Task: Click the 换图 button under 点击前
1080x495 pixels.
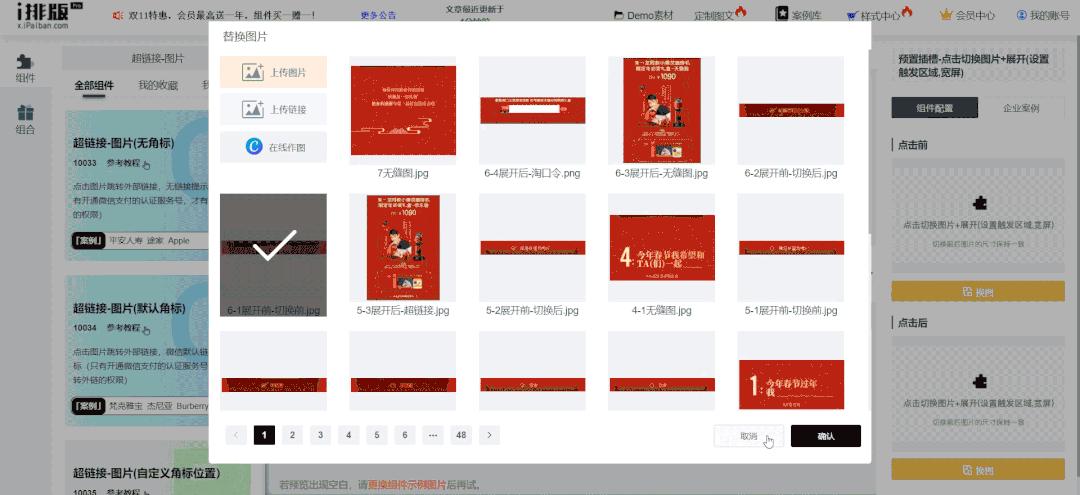Action: coord(978,292)
